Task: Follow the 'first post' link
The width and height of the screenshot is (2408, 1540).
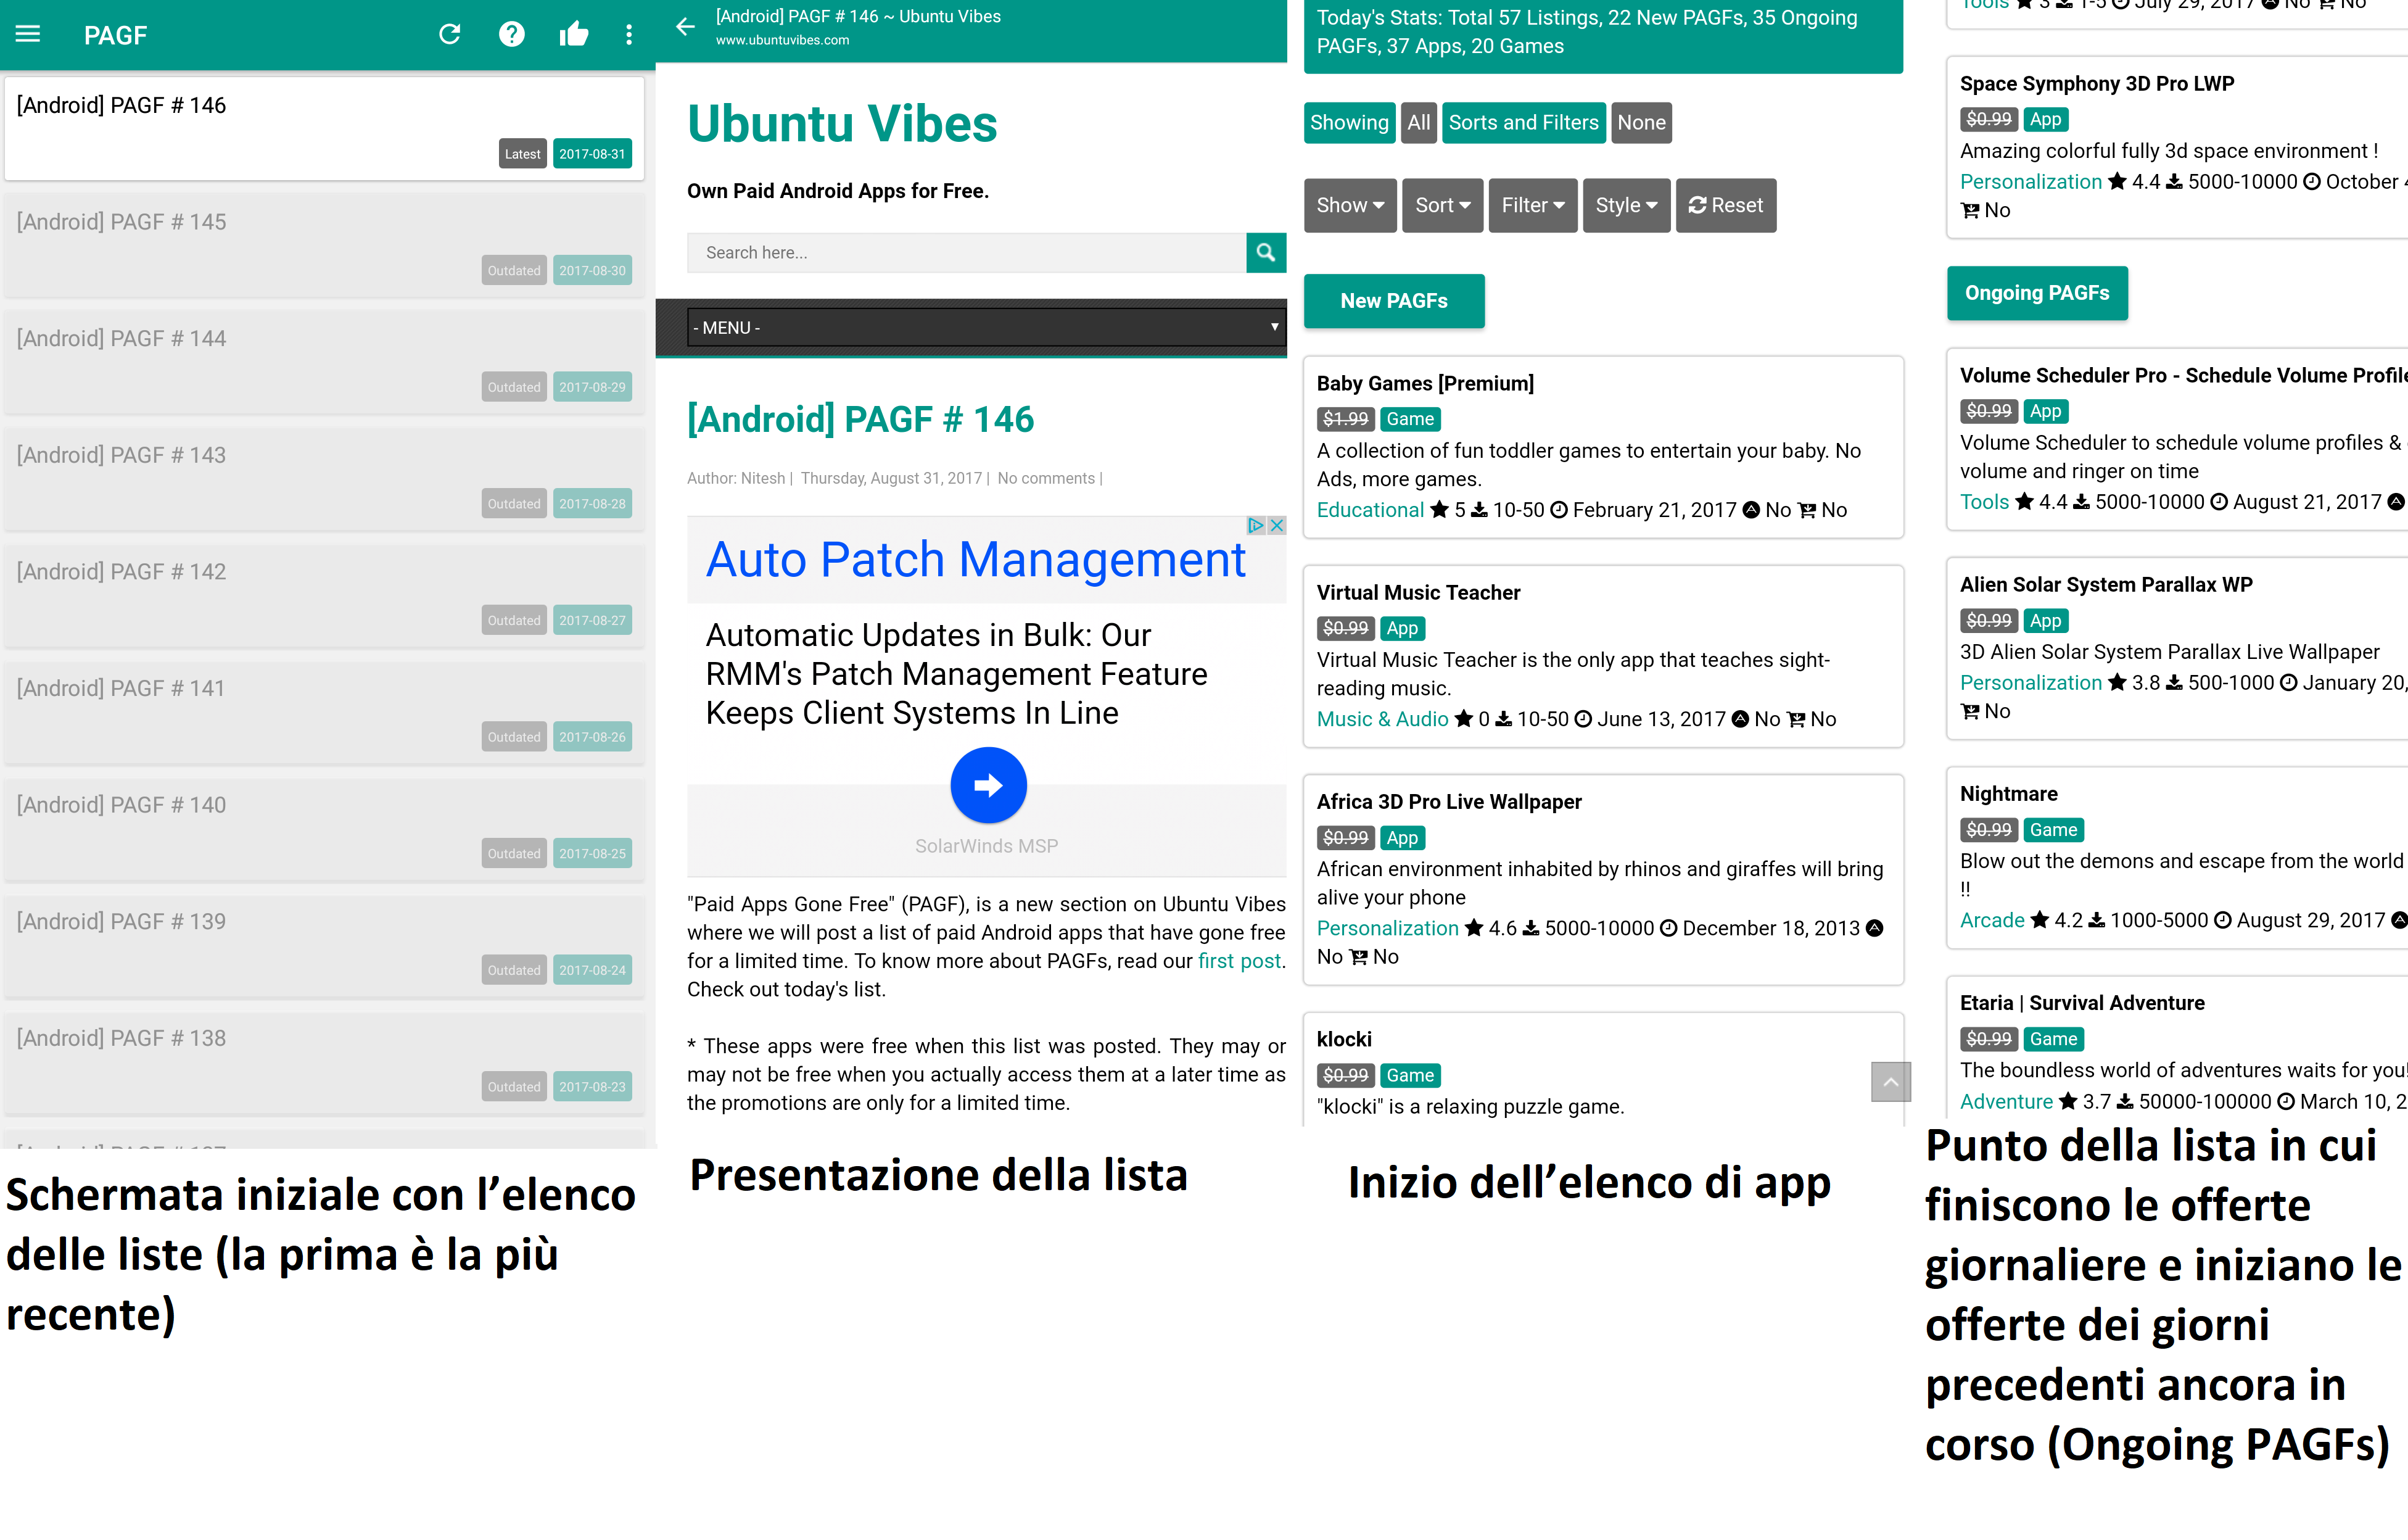Action: (1239, 961)
